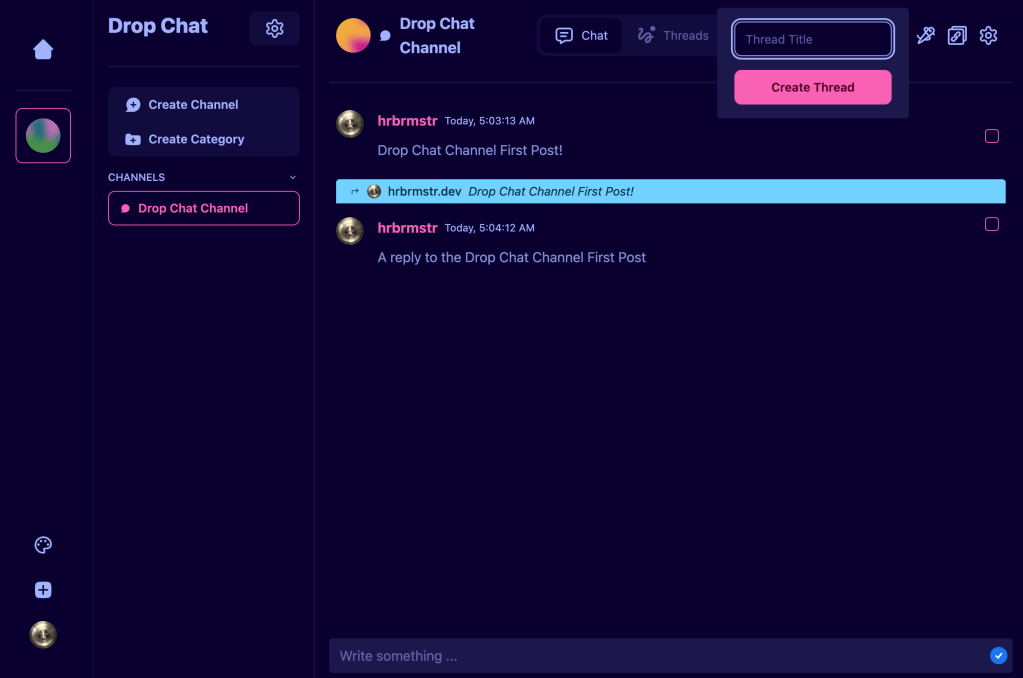Click the linked pages icon in header

click(x=957, y=36)
